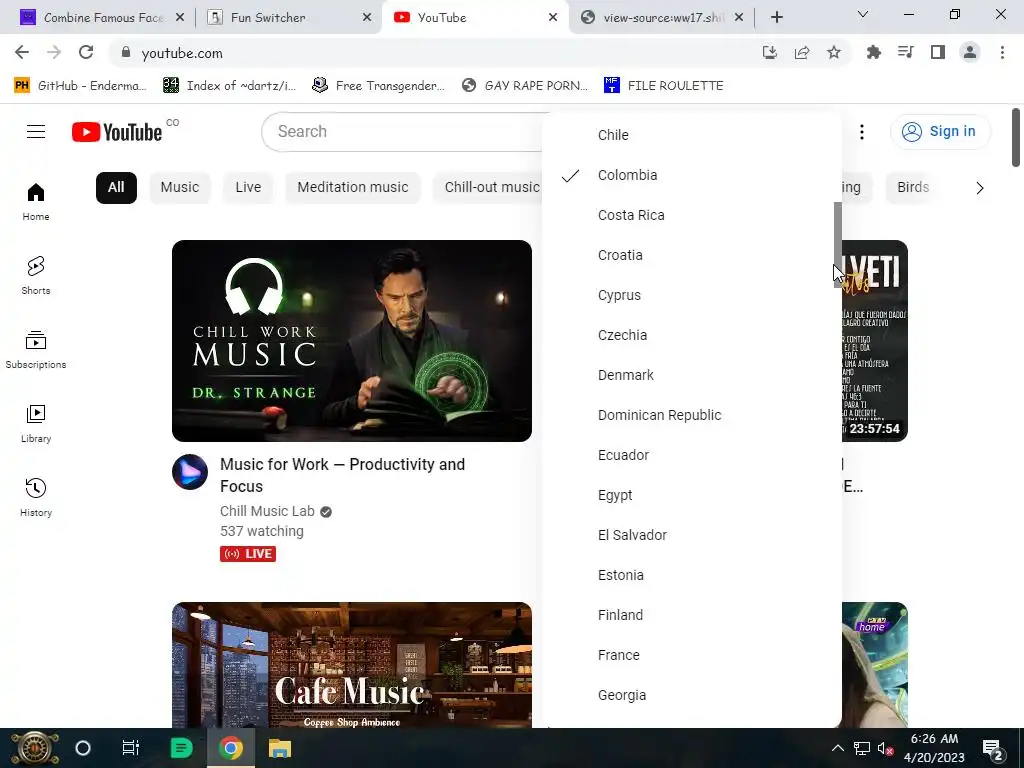Reload the page with refresh icon
Screen dimensions: 1024x768
86,53
